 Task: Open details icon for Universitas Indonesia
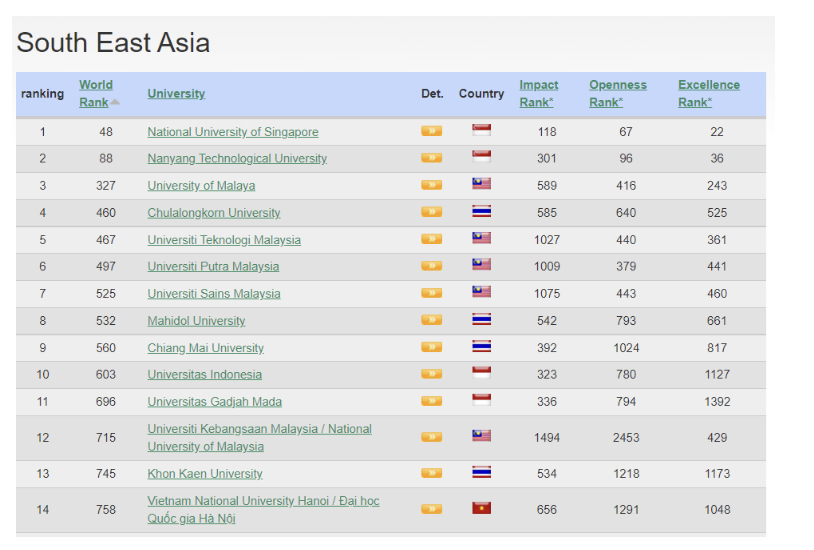(x=431, y=374)
